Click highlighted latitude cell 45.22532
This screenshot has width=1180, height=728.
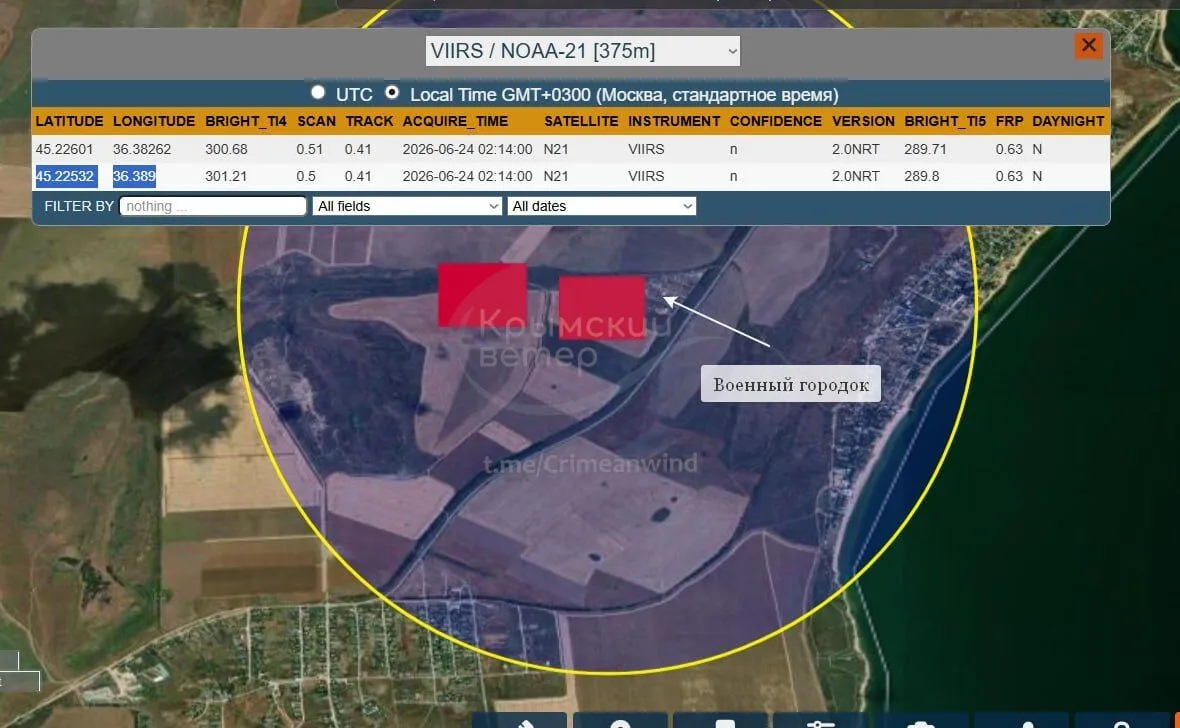(65, 176)
